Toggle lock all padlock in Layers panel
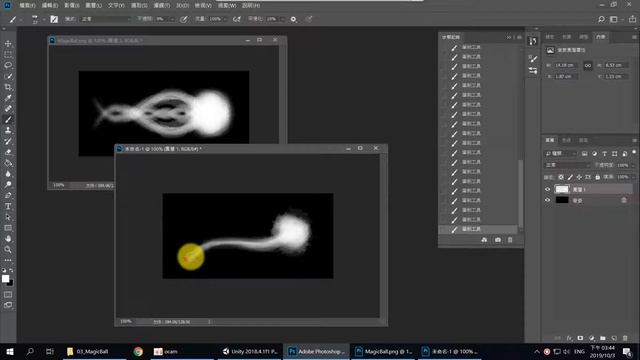This screenshot has height=360, width=640. (x=597, y=177)
